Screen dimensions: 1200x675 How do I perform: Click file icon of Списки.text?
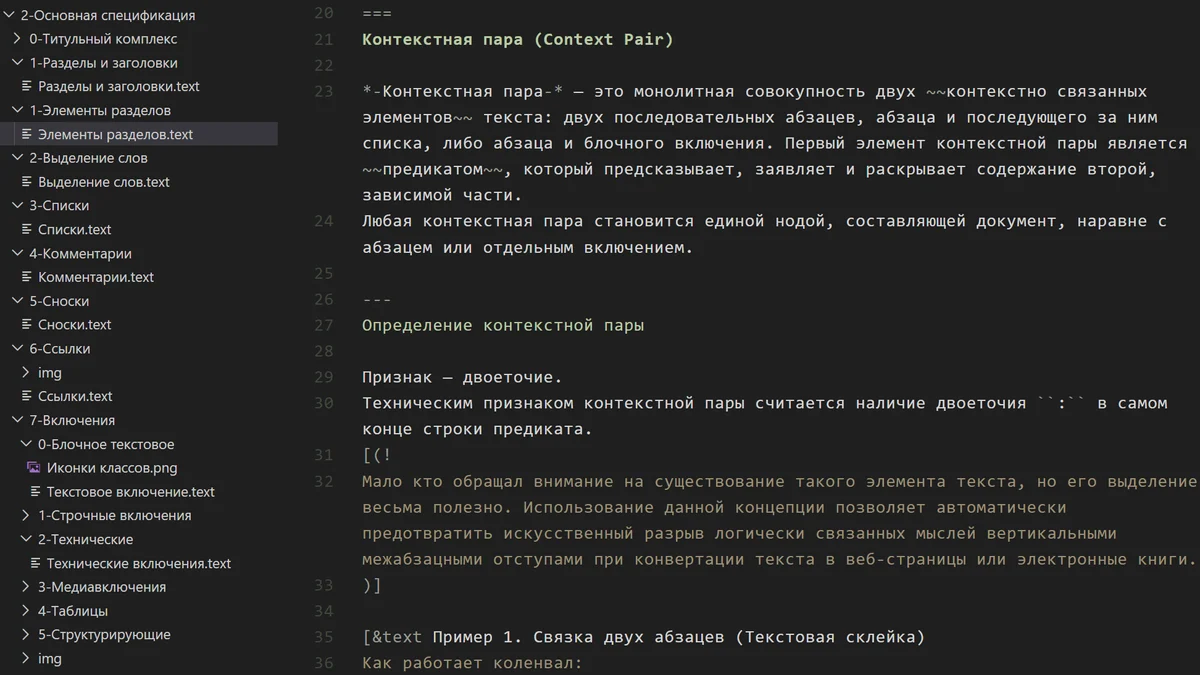tap(27, 230)
